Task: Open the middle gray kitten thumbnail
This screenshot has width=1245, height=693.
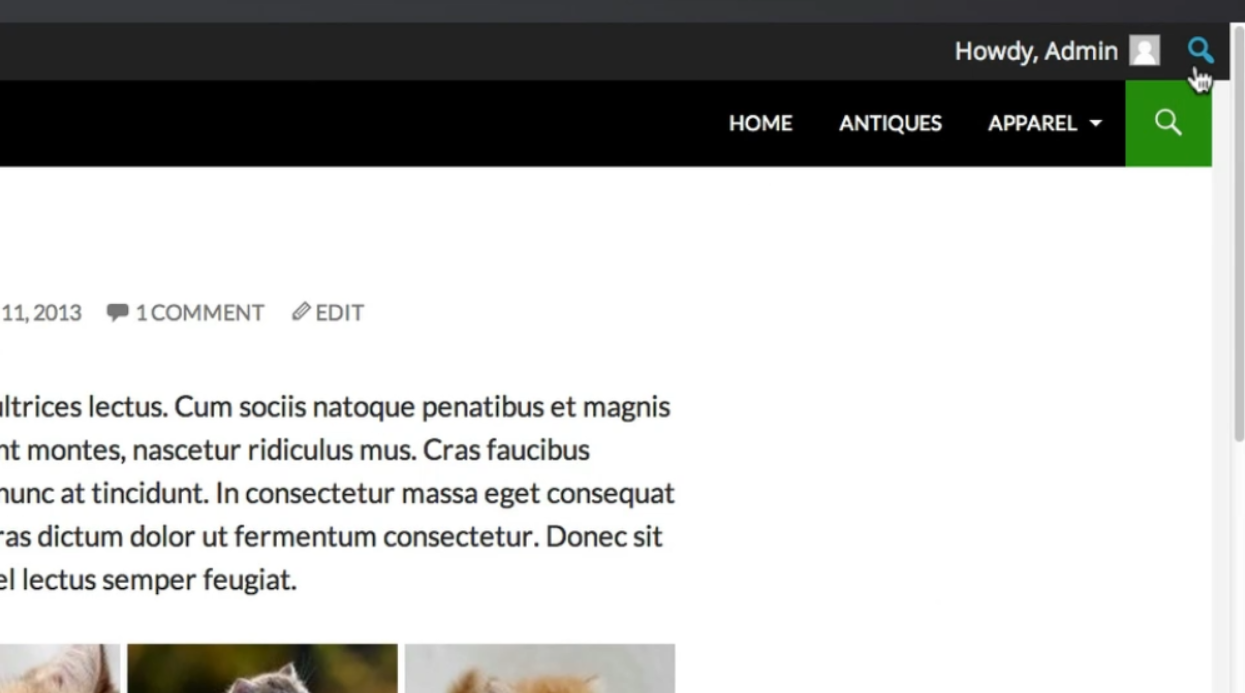Action: point(262,669)
